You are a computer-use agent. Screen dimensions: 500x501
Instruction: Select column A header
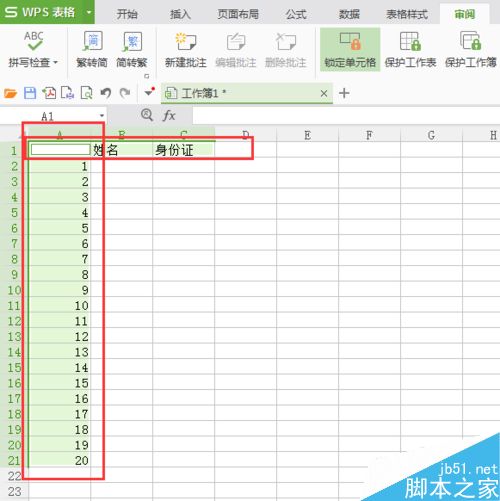tap(60, 135)
